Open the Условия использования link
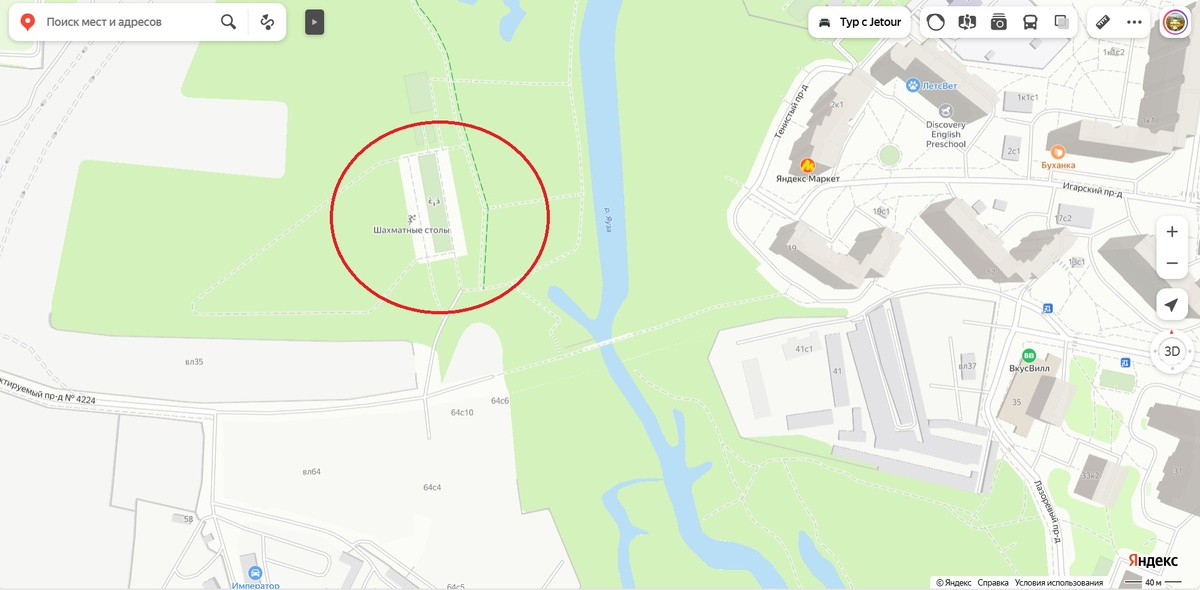 point(1058,582)
